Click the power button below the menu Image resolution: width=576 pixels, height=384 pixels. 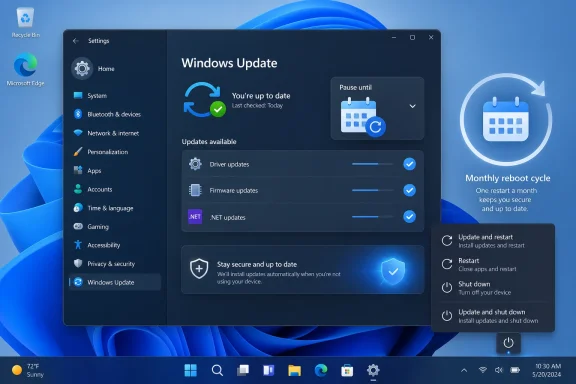(508, 343)
